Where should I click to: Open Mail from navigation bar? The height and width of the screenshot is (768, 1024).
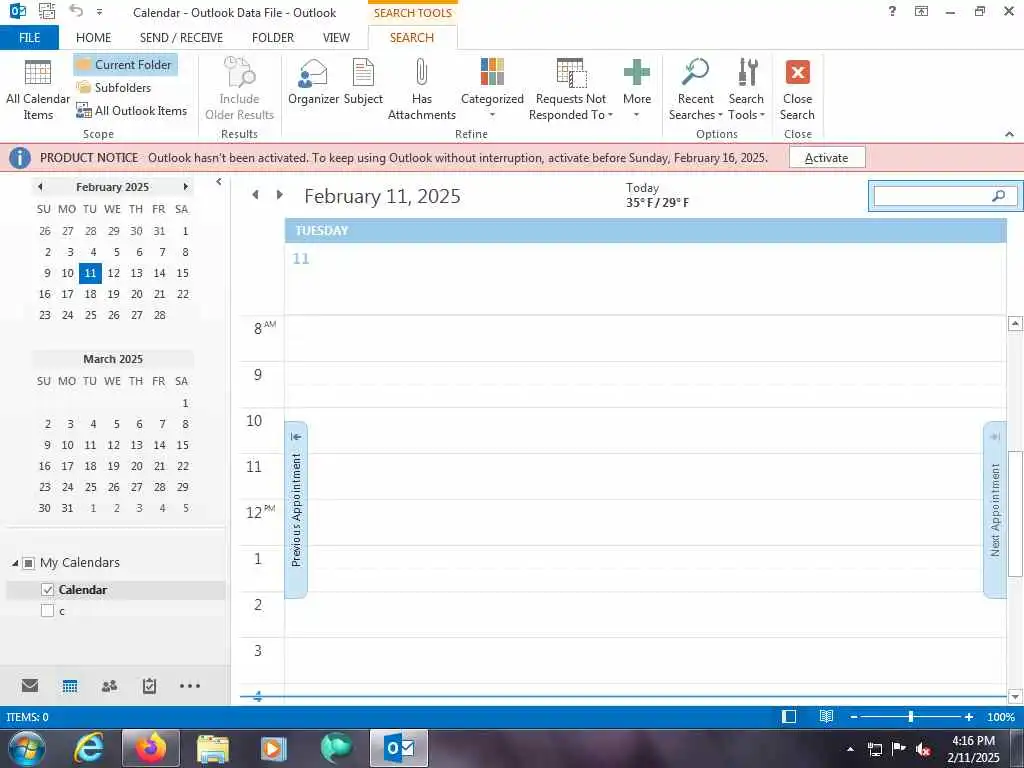[x=30, y=686]
